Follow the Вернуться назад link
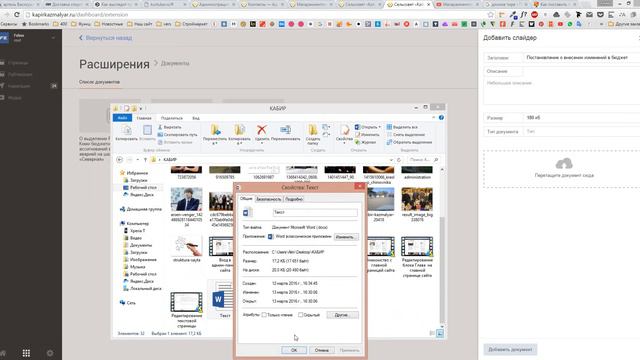 tap(105, 38)
